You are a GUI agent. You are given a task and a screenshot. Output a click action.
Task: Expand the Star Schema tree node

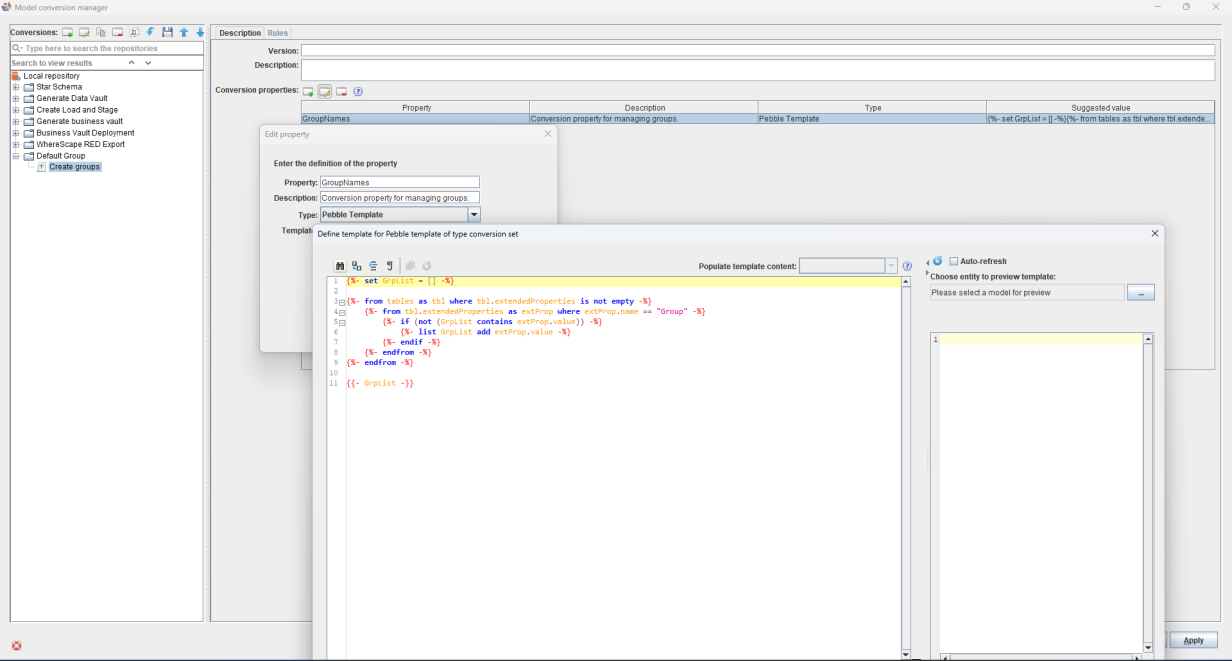(x=16, y=87)
